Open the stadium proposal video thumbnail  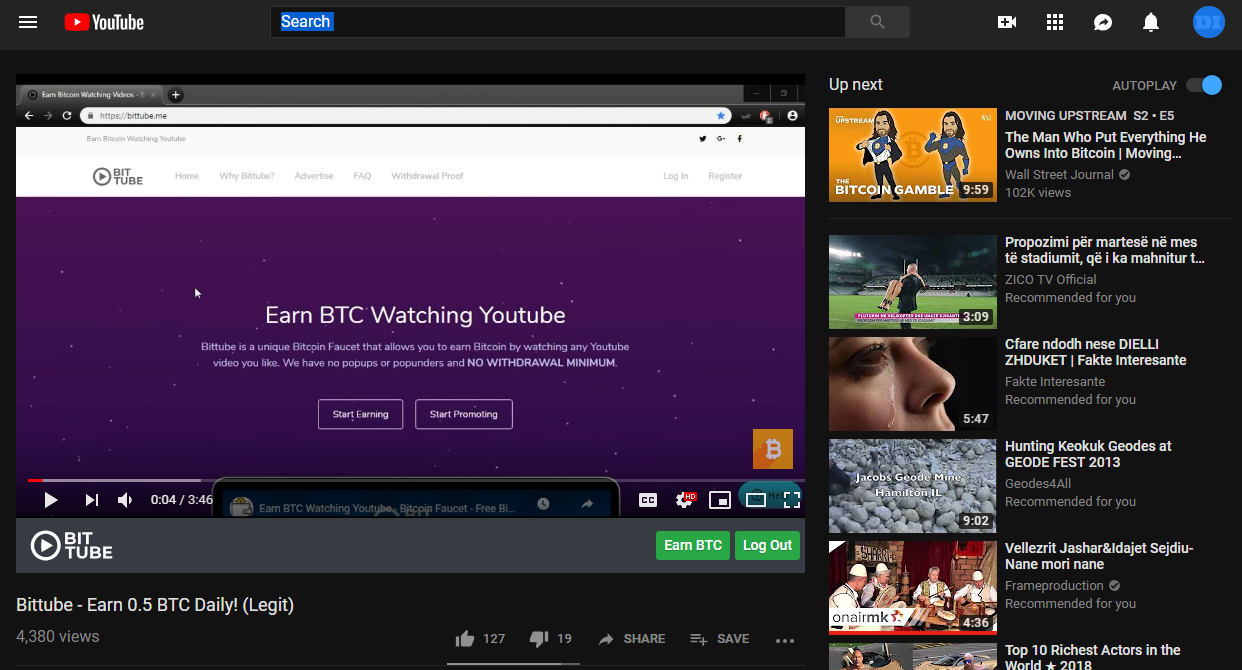[913, 282]
